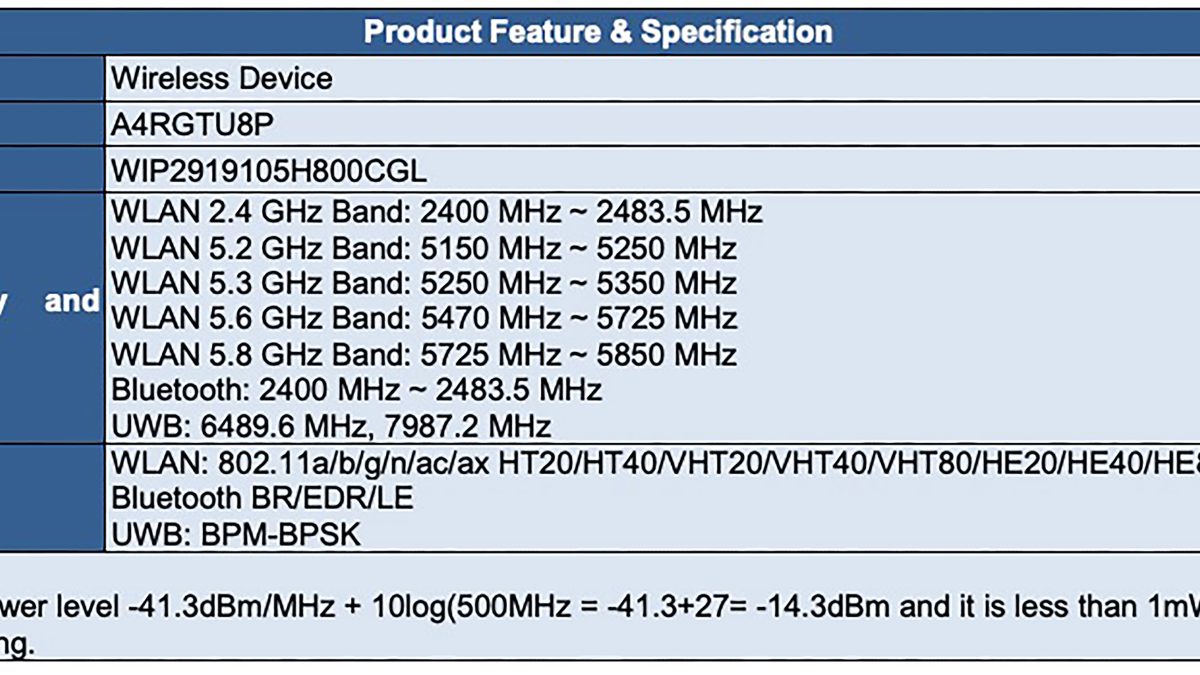Select the Bluetooth BR/EDR/LE line
Image resolution: width=1200 pixels, height=675 pixels.
point(262,499)
